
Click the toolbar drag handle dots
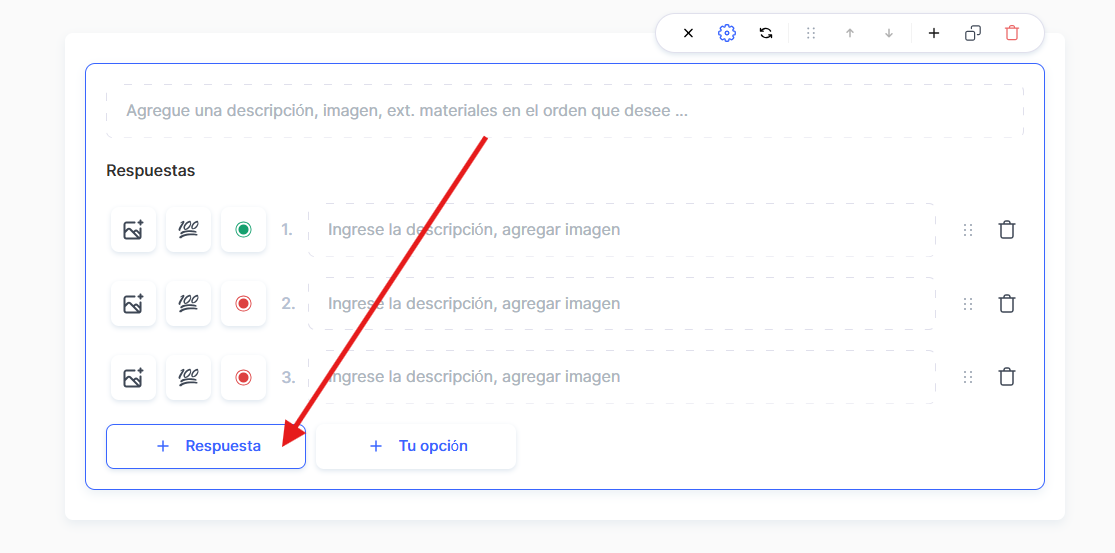click(811, 33)
